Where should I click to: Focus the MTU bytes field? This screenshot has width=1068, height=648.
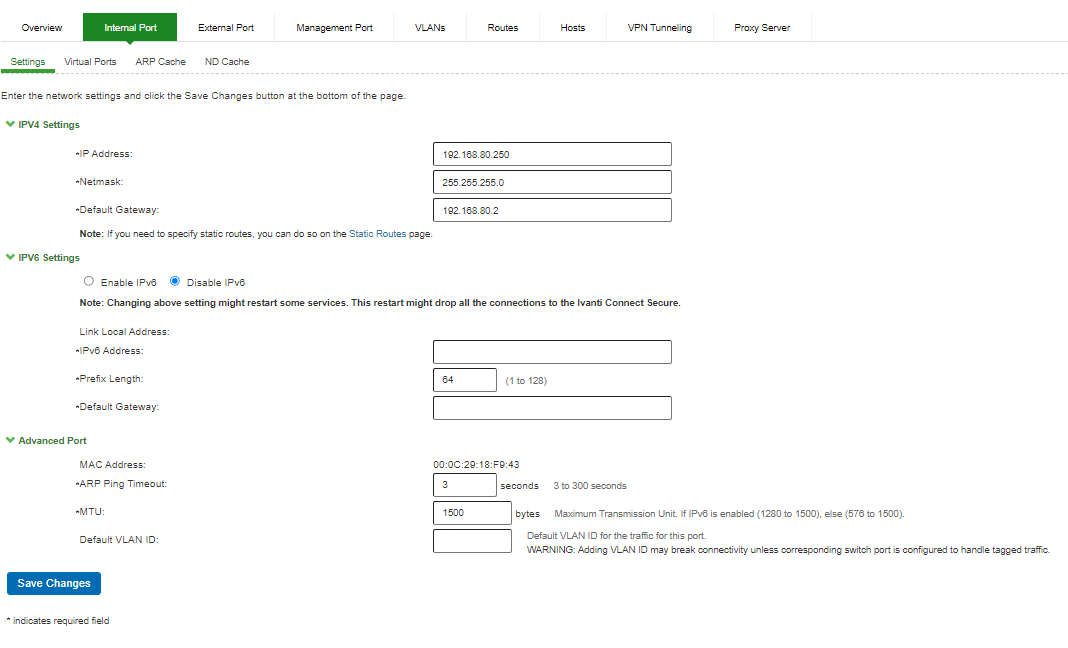472,513
